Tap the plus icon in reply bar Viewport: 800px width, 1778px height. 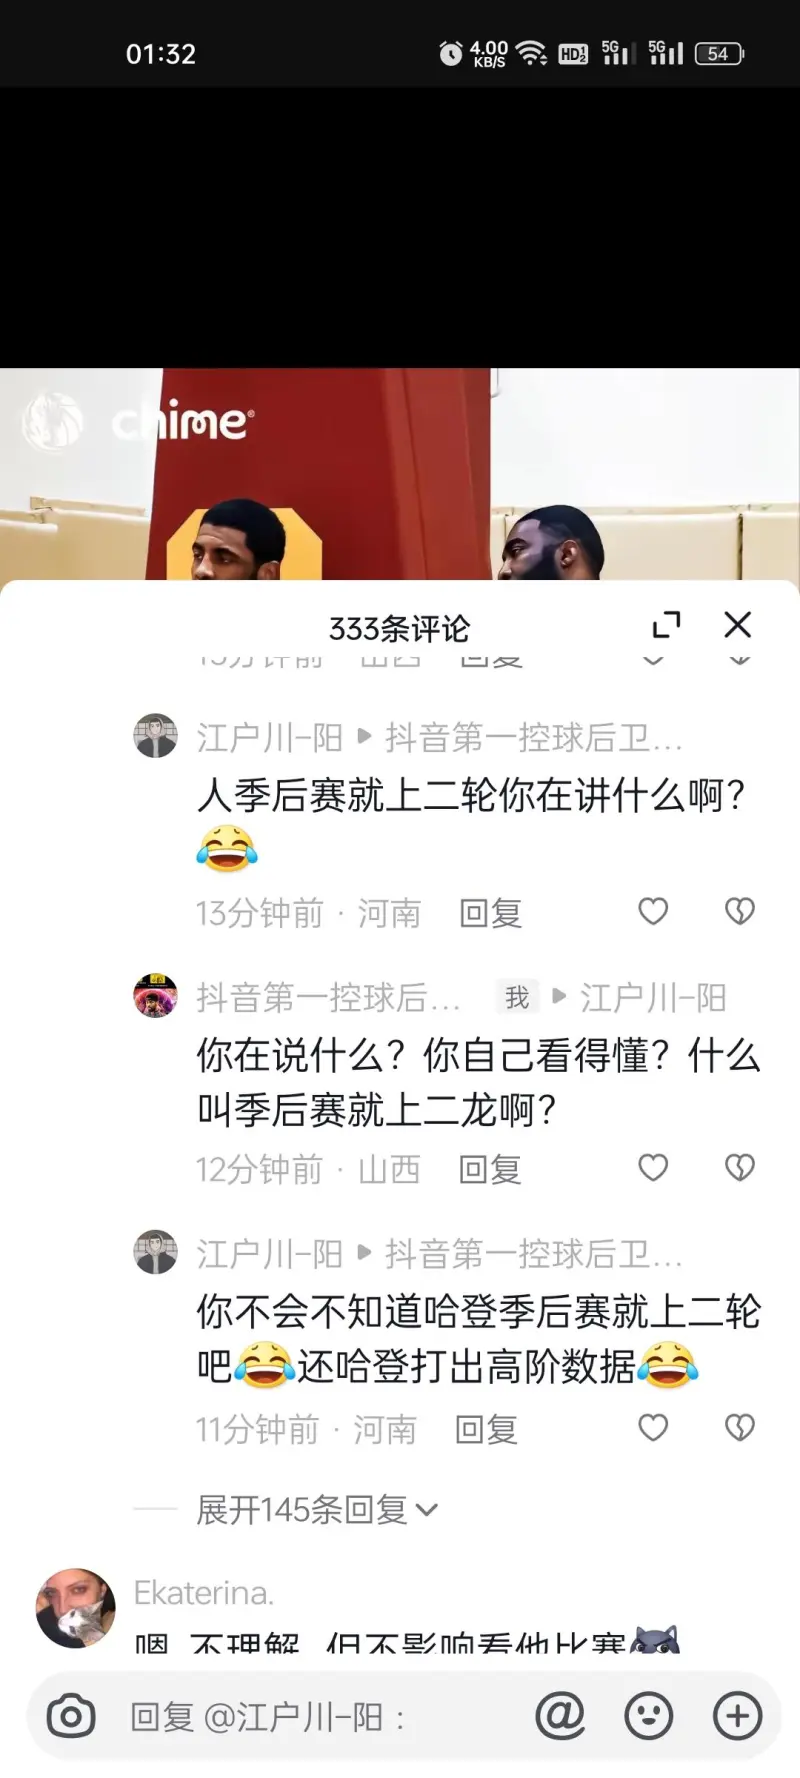[737, 1717]
